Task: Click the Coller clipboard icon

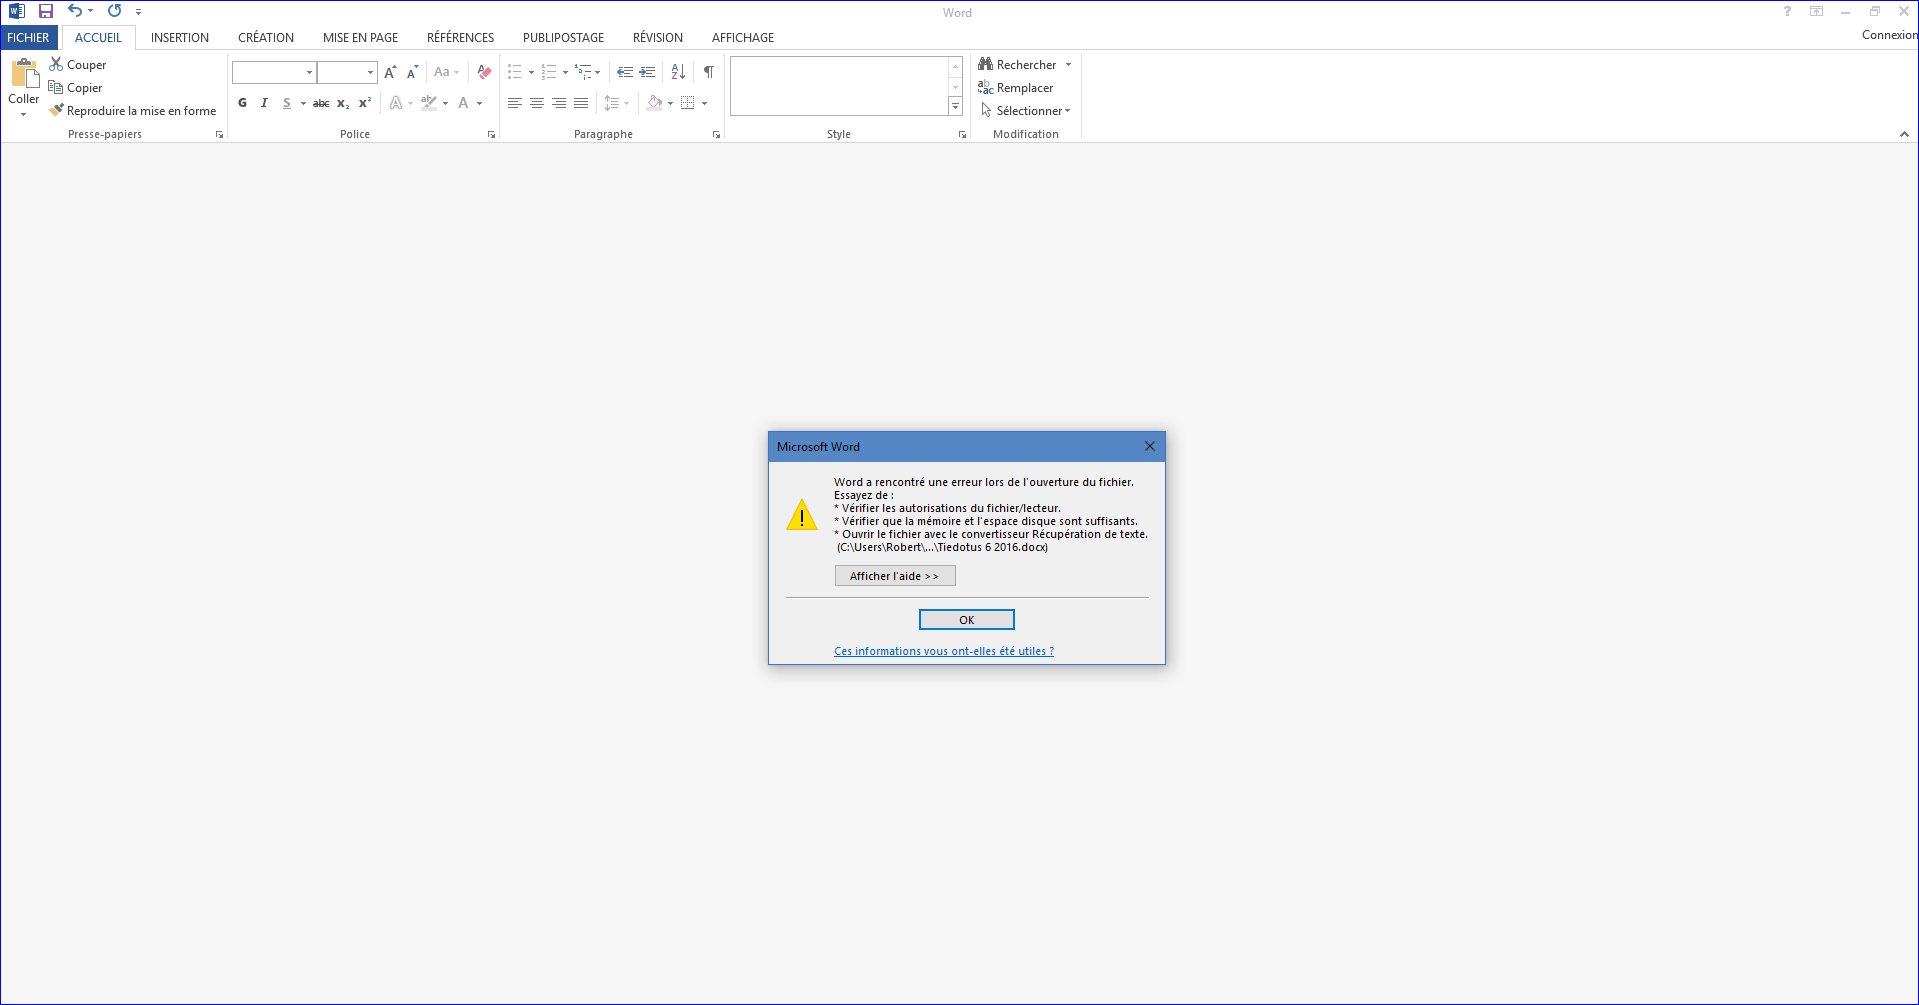Action: pyautogui.click(x=24, y=75)
